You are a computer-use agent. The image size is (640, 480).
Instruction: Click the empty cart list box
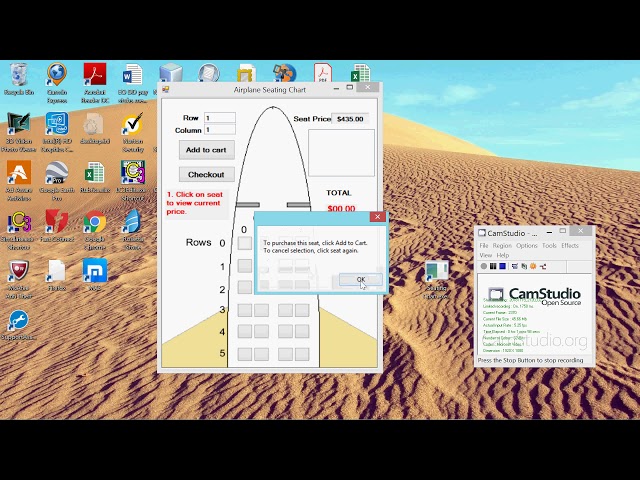(x=341, y=153)
